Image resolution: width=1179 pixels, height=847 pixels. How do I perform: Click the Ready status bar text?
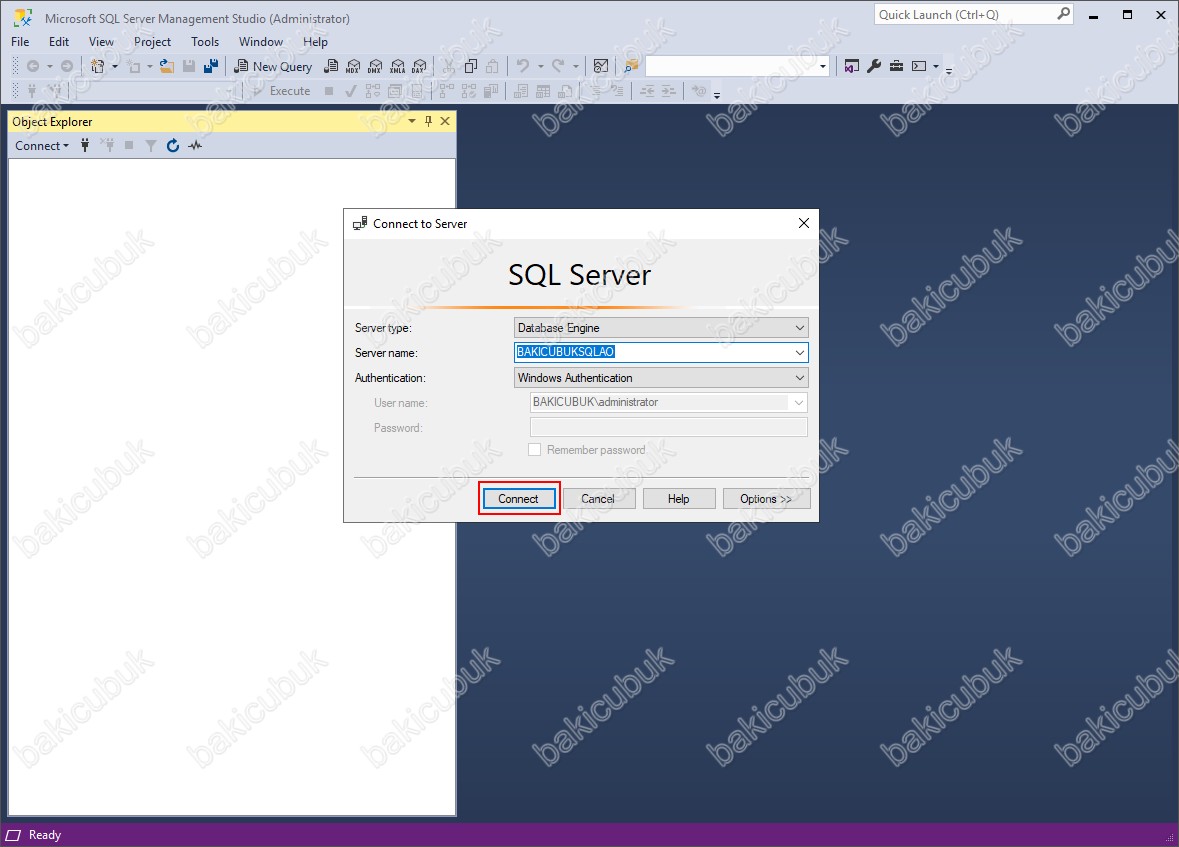44,835
